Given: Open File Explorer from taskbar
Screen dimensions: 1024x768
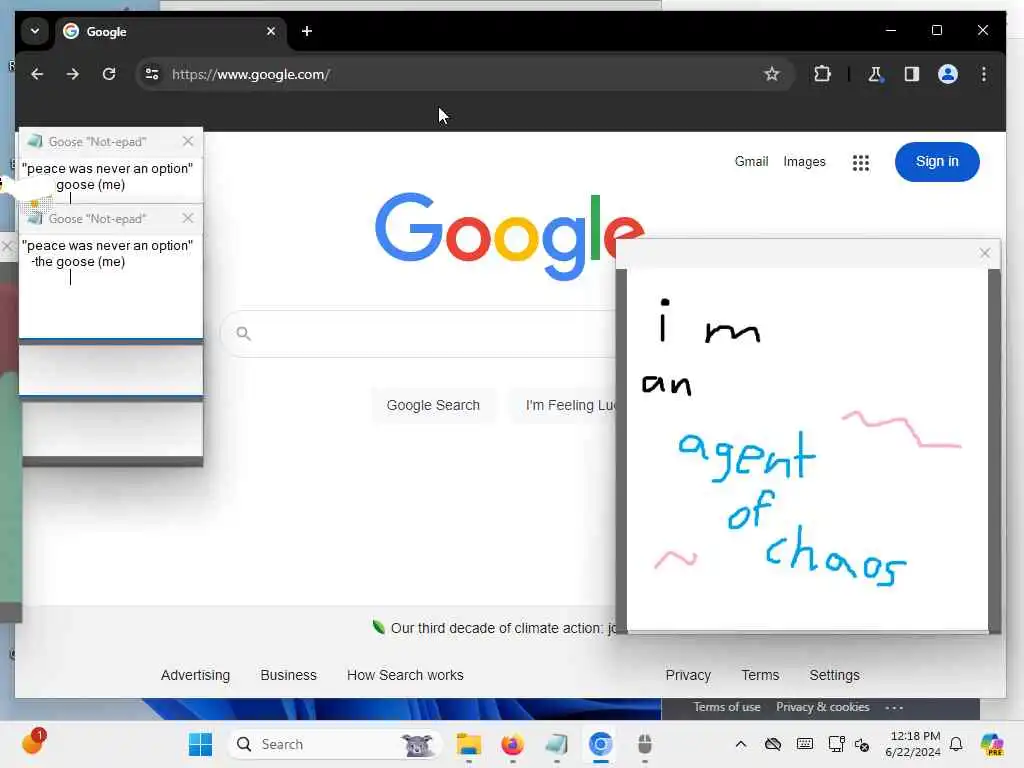Looking at the screenshot, I should pos(468,744).
